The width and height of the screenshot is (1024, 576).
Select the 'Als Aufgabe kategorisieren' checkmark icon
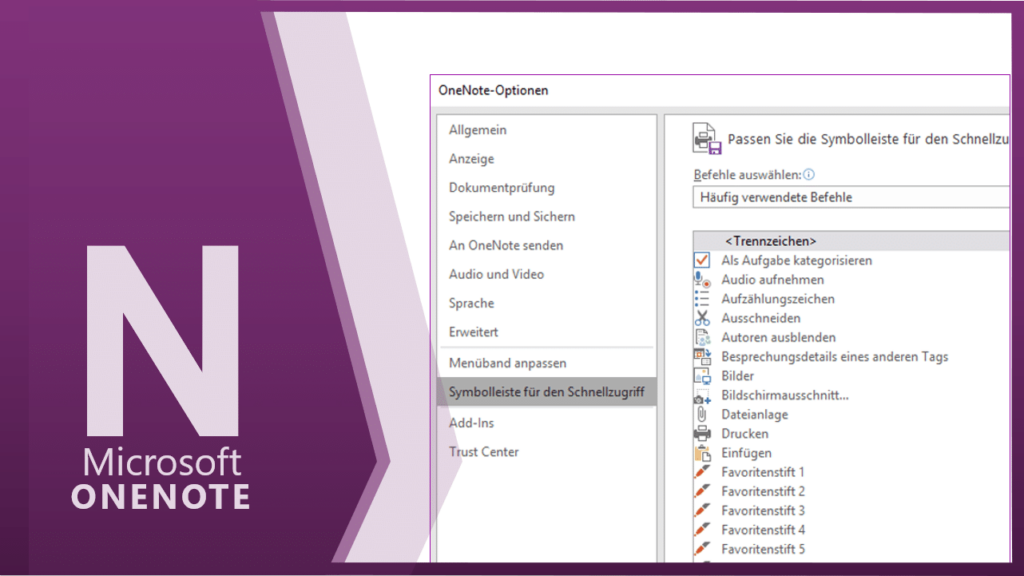[x=702, y=260]
